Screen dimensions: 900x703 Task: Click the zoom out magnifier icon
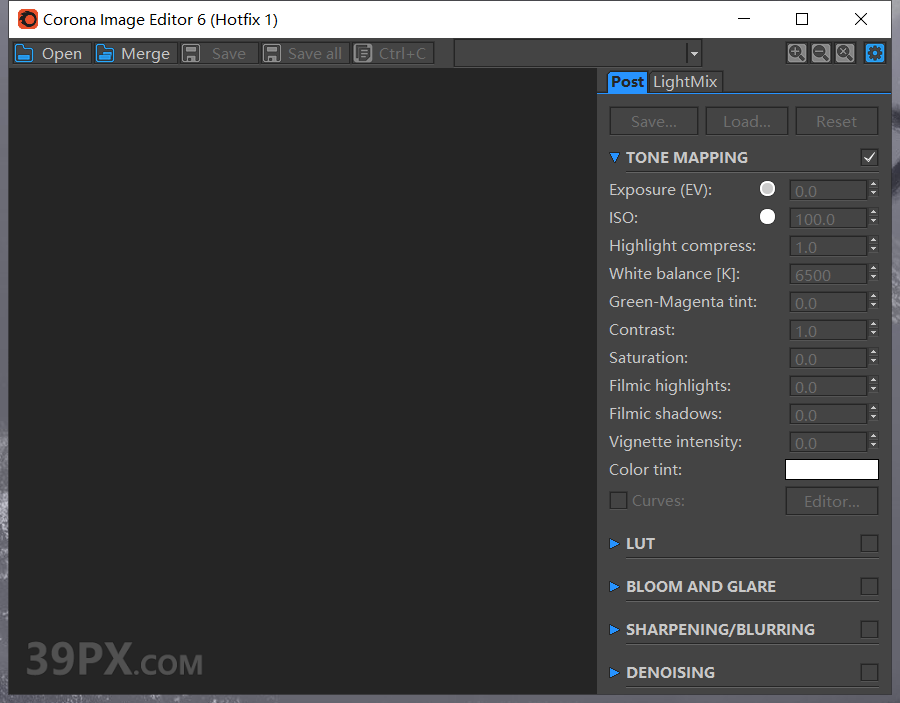tap(820, 52)
